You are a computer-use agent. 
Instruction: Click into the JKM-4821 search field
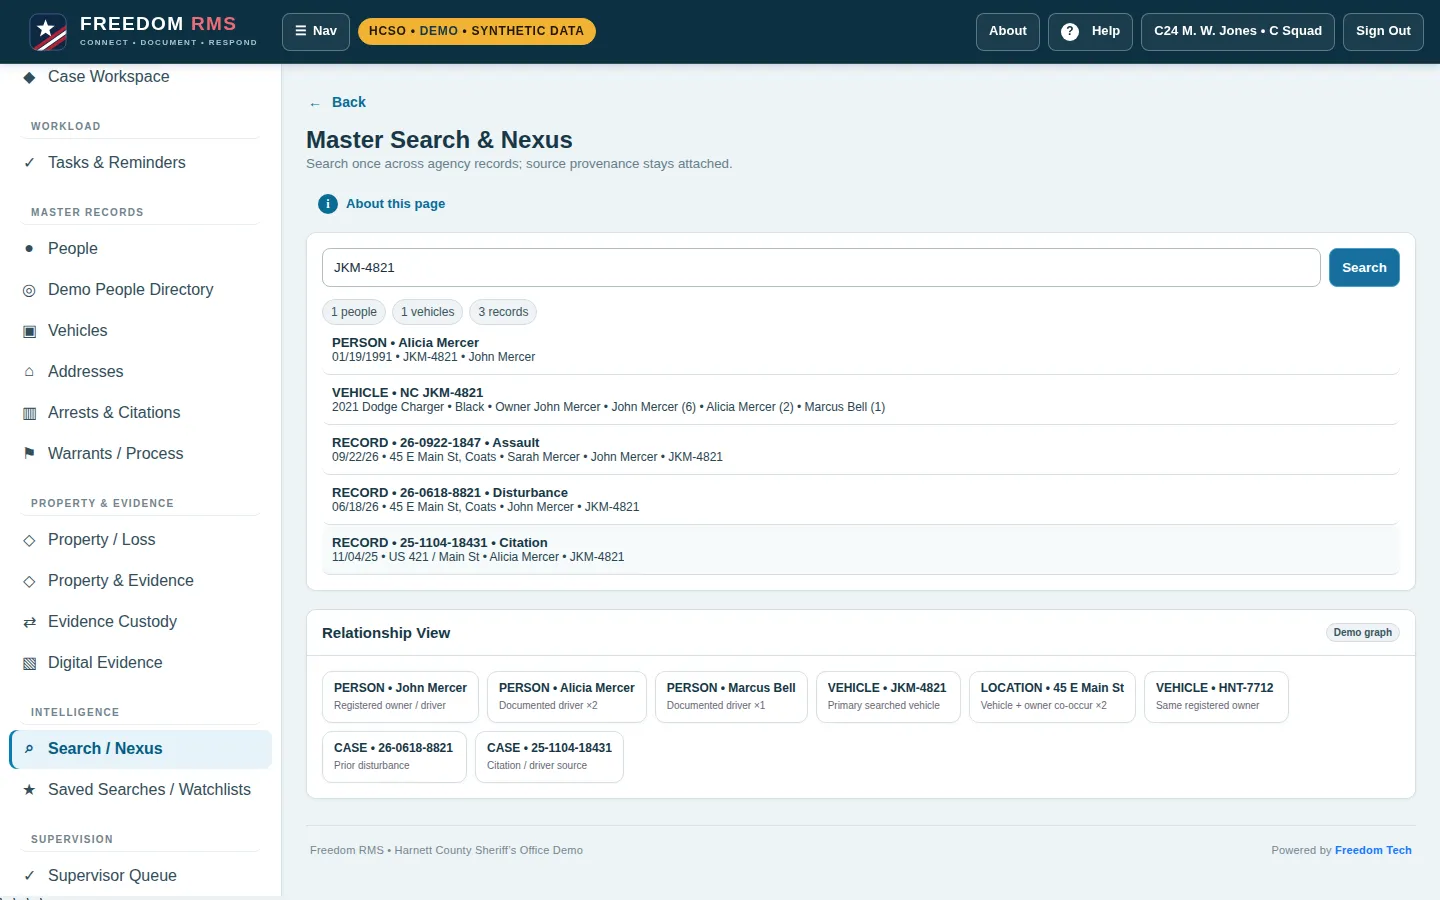tap(821, 268)
